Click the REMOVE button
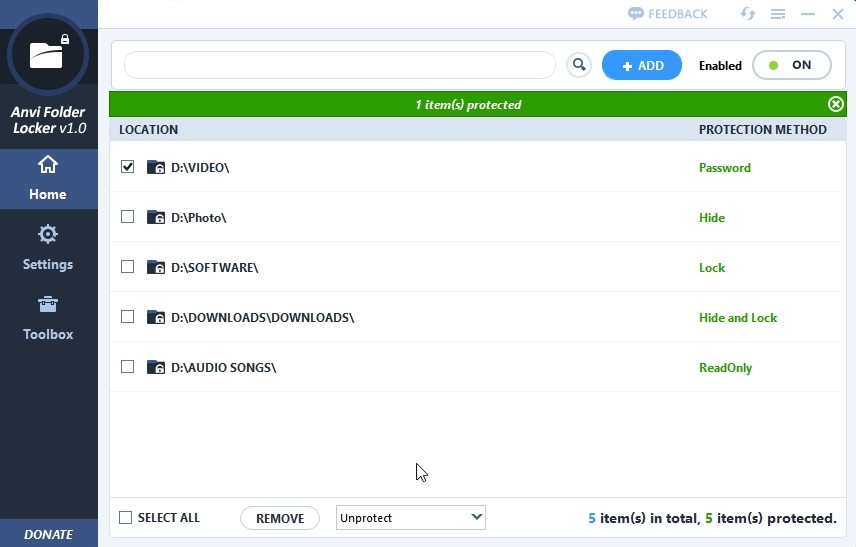 280,518
